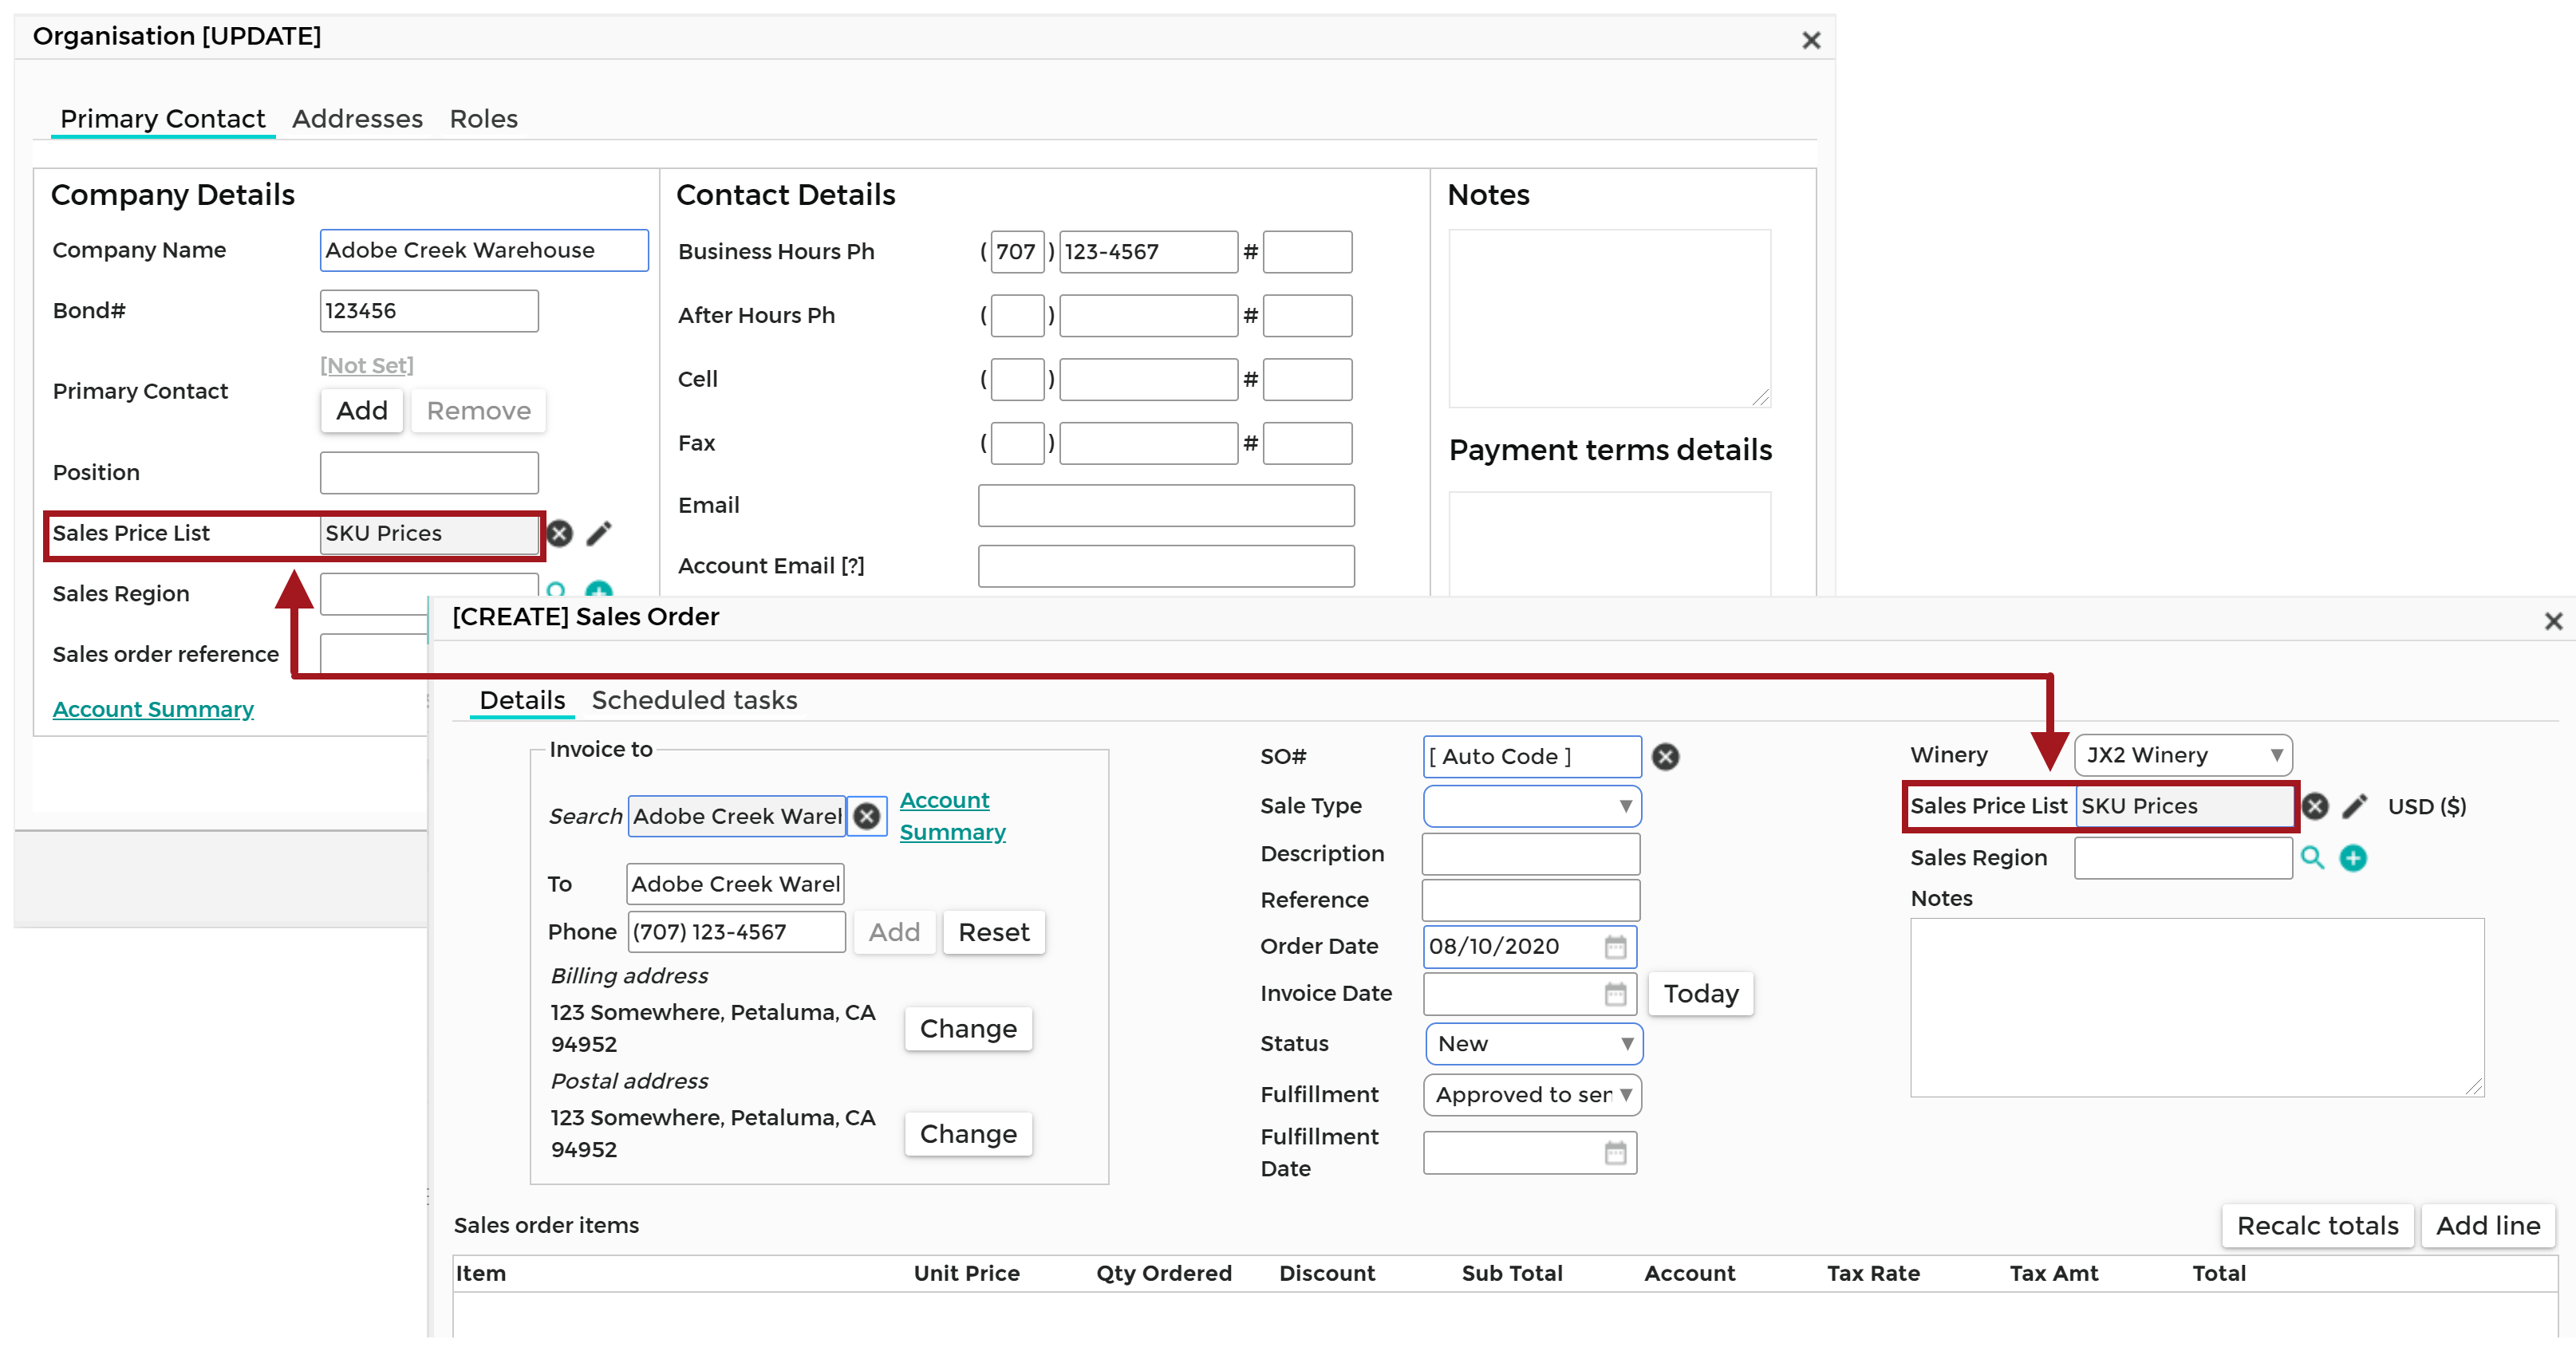This screenshot has height=1351, width=2576.
Task: Switch to Primary Contact tab
Action: tap(163, 119)
